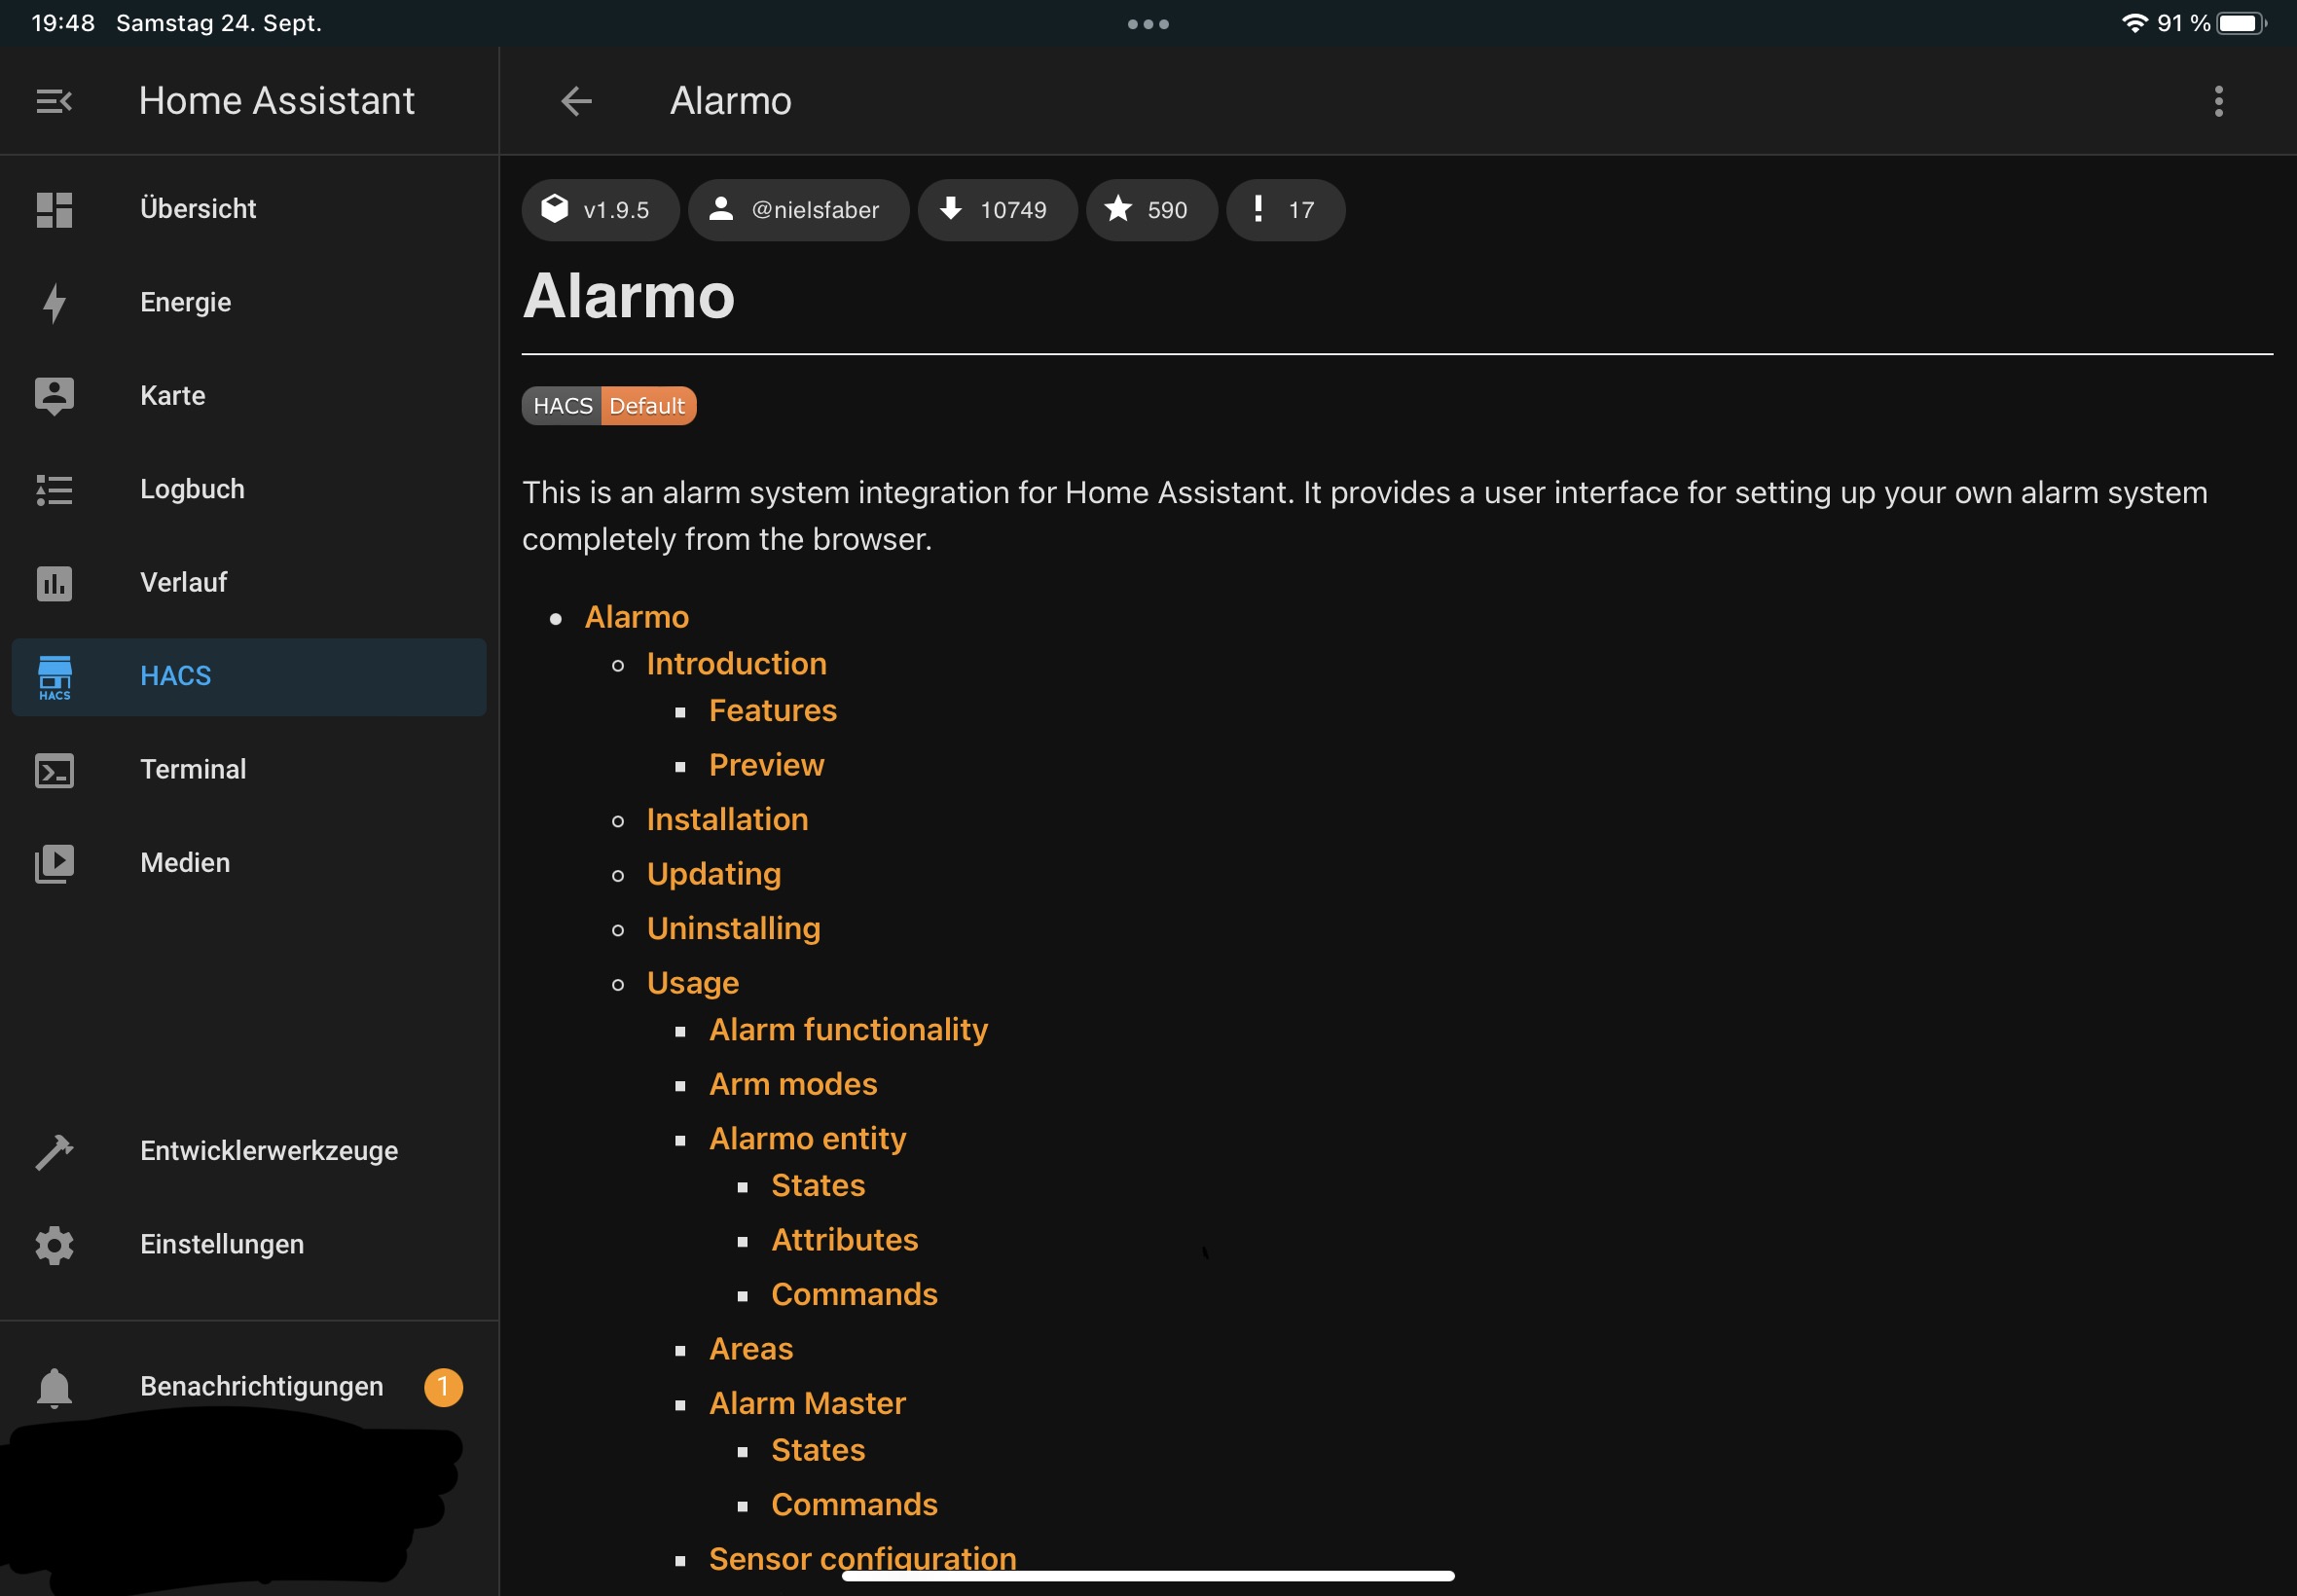2297x1596 pixels.
Task: Select the Medien play icon
Action: pyautogui.click(x=54, y=863)
